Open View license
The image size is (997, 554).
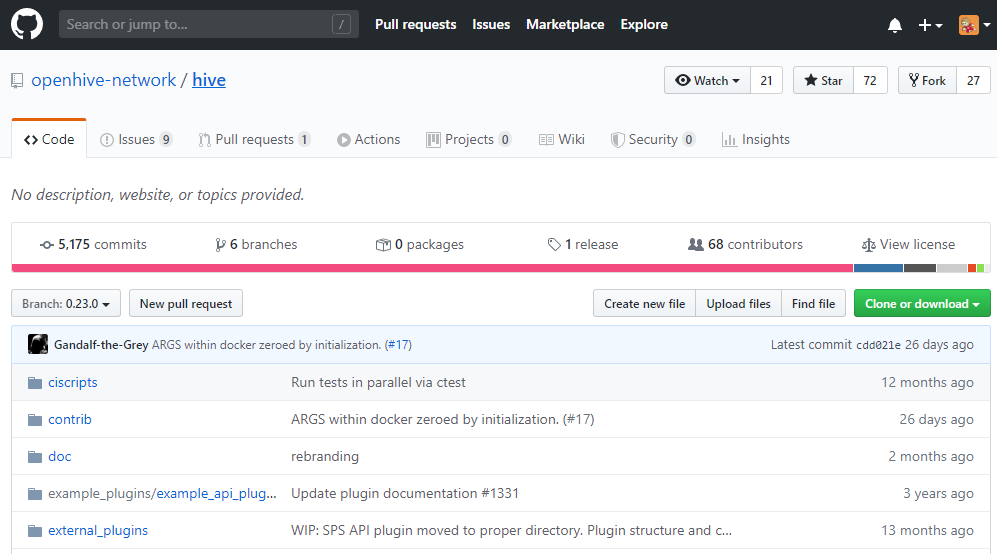click(x=908, y=244)
